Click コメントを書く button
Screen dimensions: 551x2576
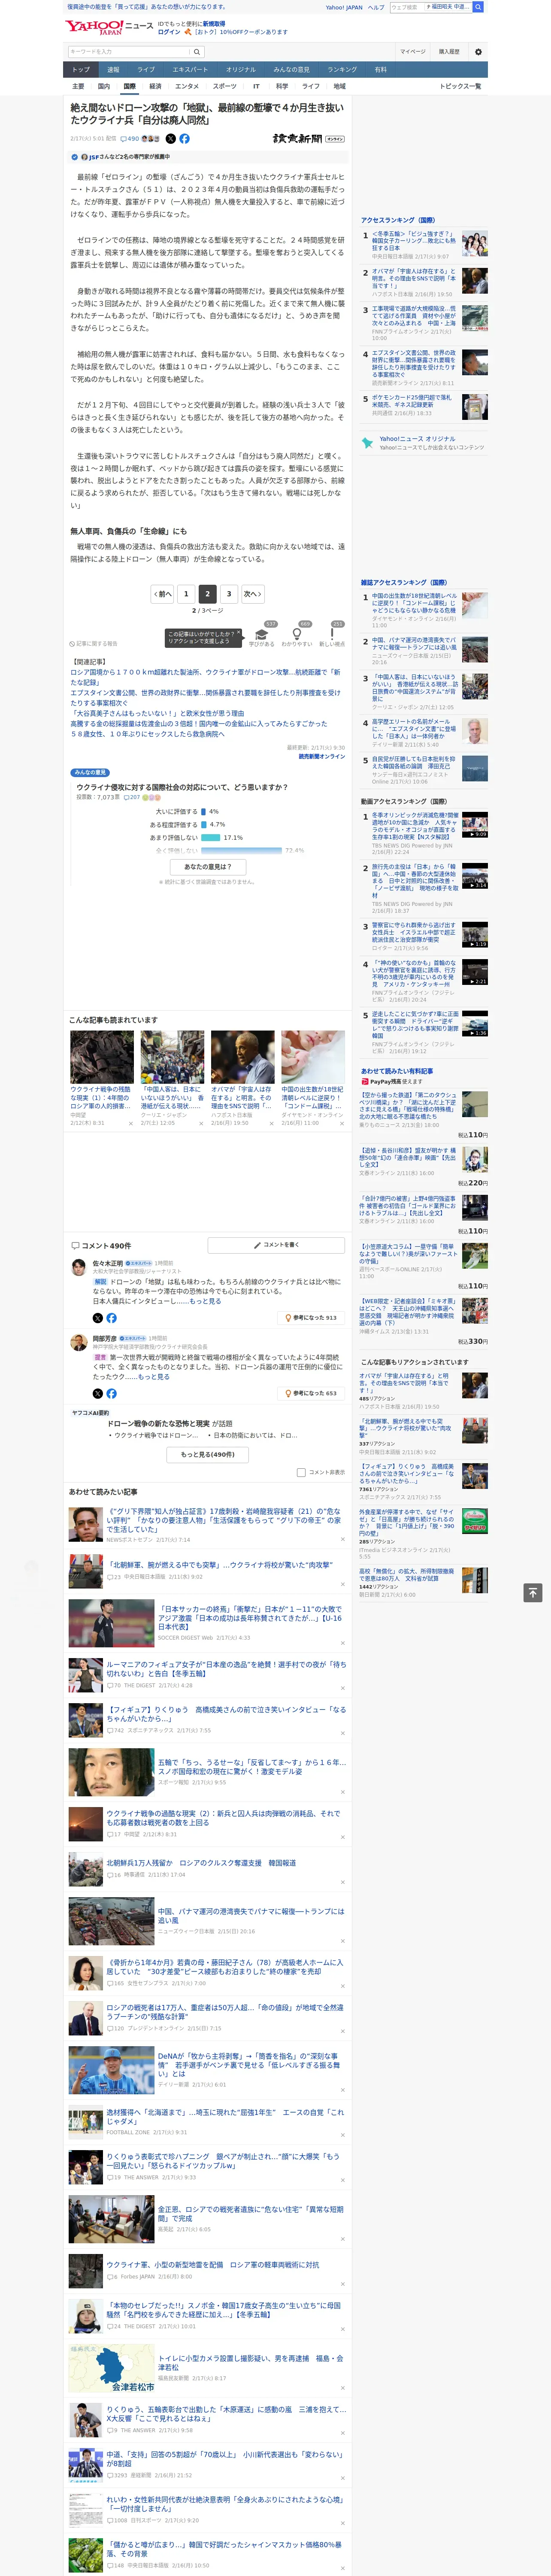(276, 1245)
